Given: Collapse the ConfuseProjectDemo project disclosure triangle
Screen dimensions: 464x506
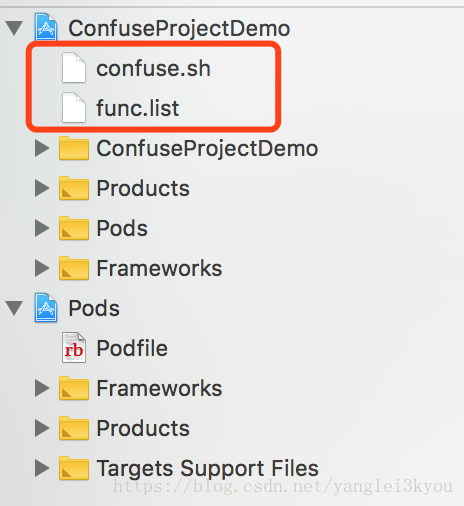Looking at the screenshot, I should tap(14, 28).
